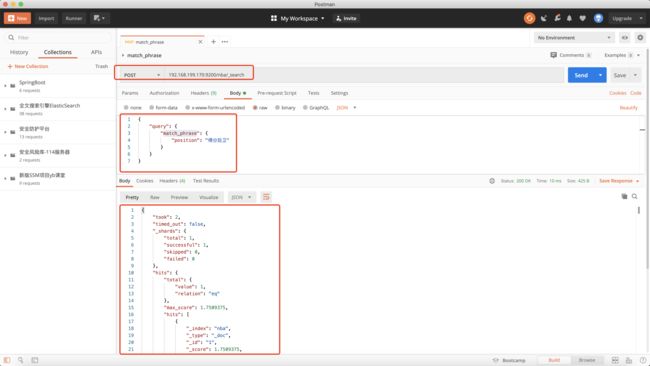Open the notifications bell

click(x=569, y=18)
